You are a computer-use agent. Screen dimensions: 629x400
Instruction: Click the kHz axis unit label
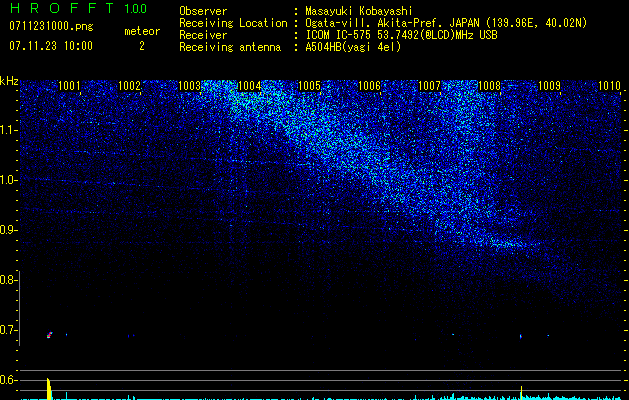9,81
